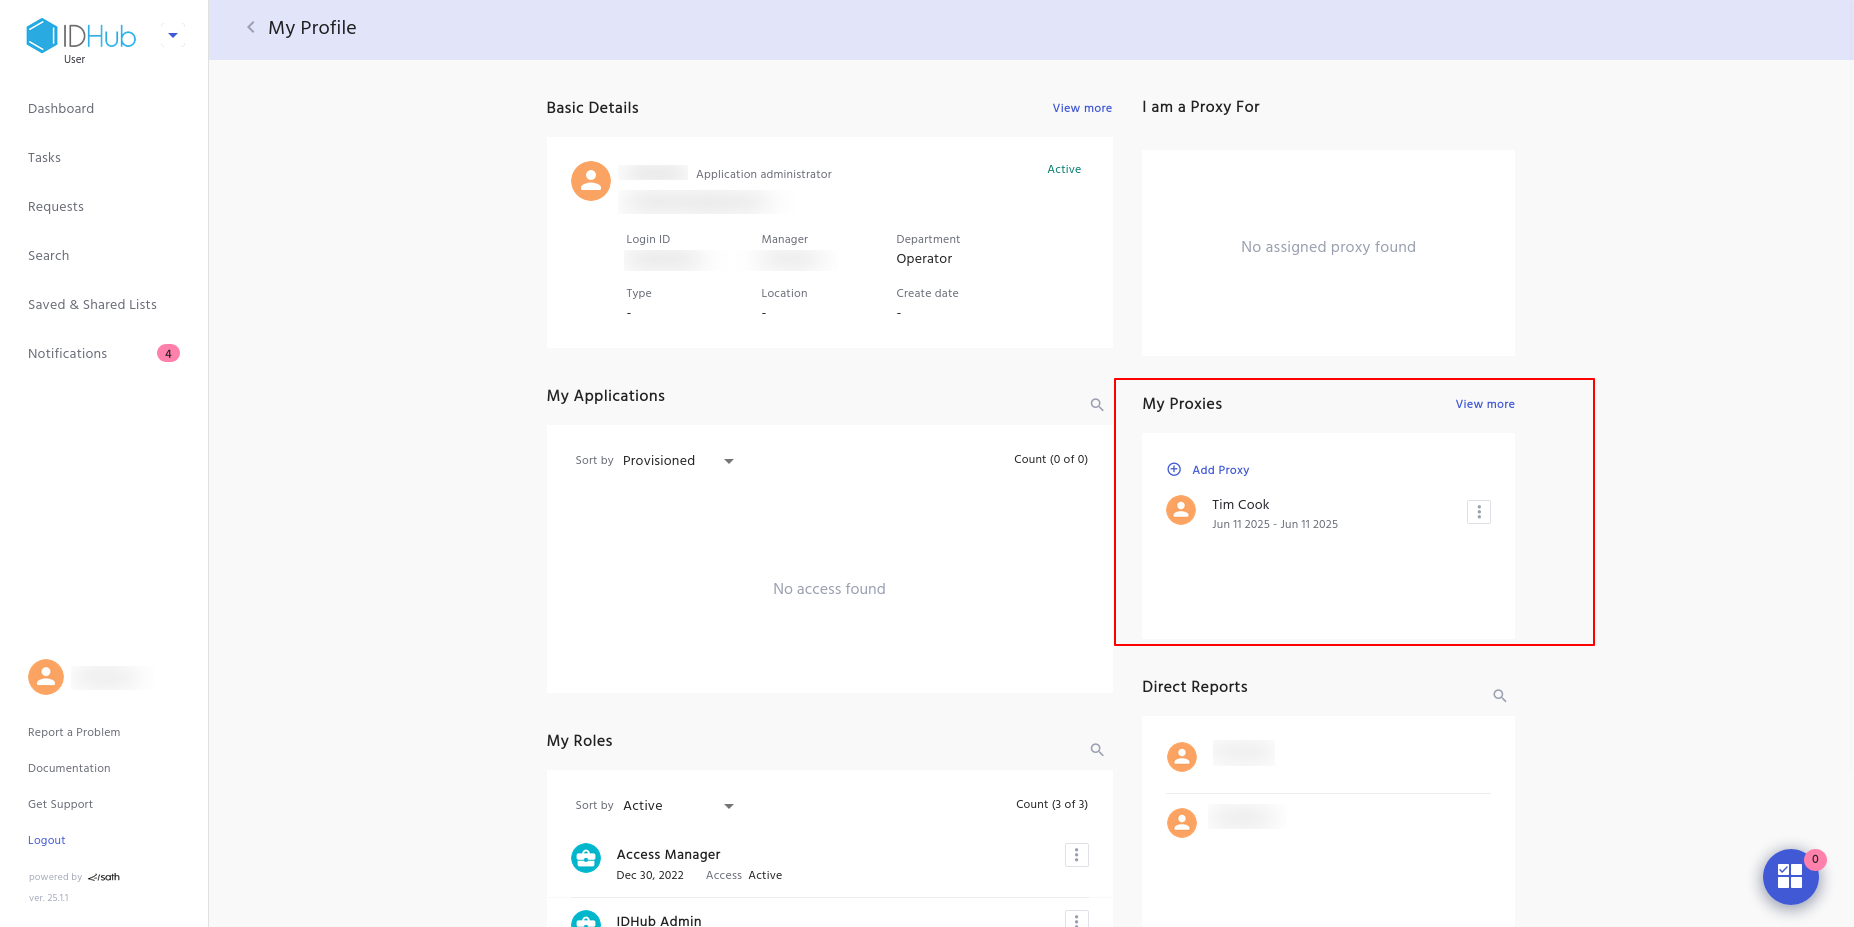Open Saved & Shared Lists

(x=92, y=305)
